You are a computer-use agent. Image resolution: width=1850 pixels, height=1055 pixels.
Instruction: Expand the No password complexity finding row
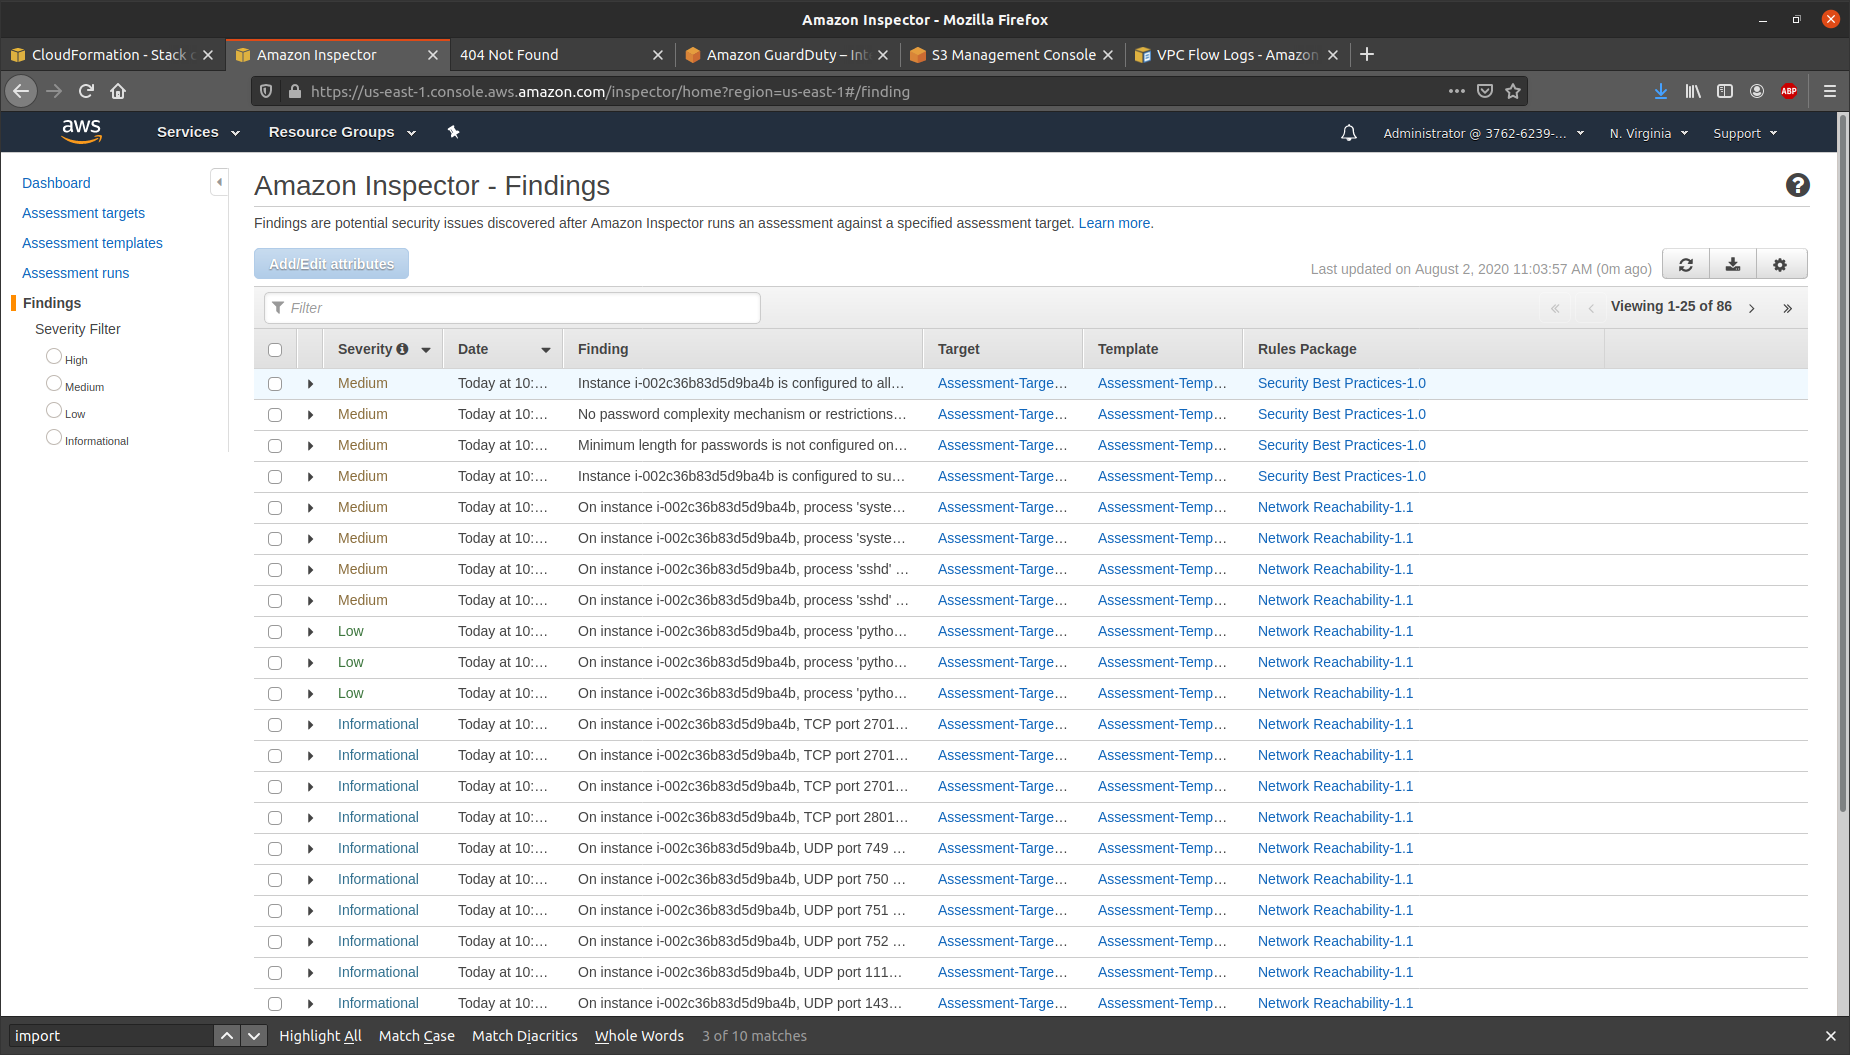[x=310, y=415]
